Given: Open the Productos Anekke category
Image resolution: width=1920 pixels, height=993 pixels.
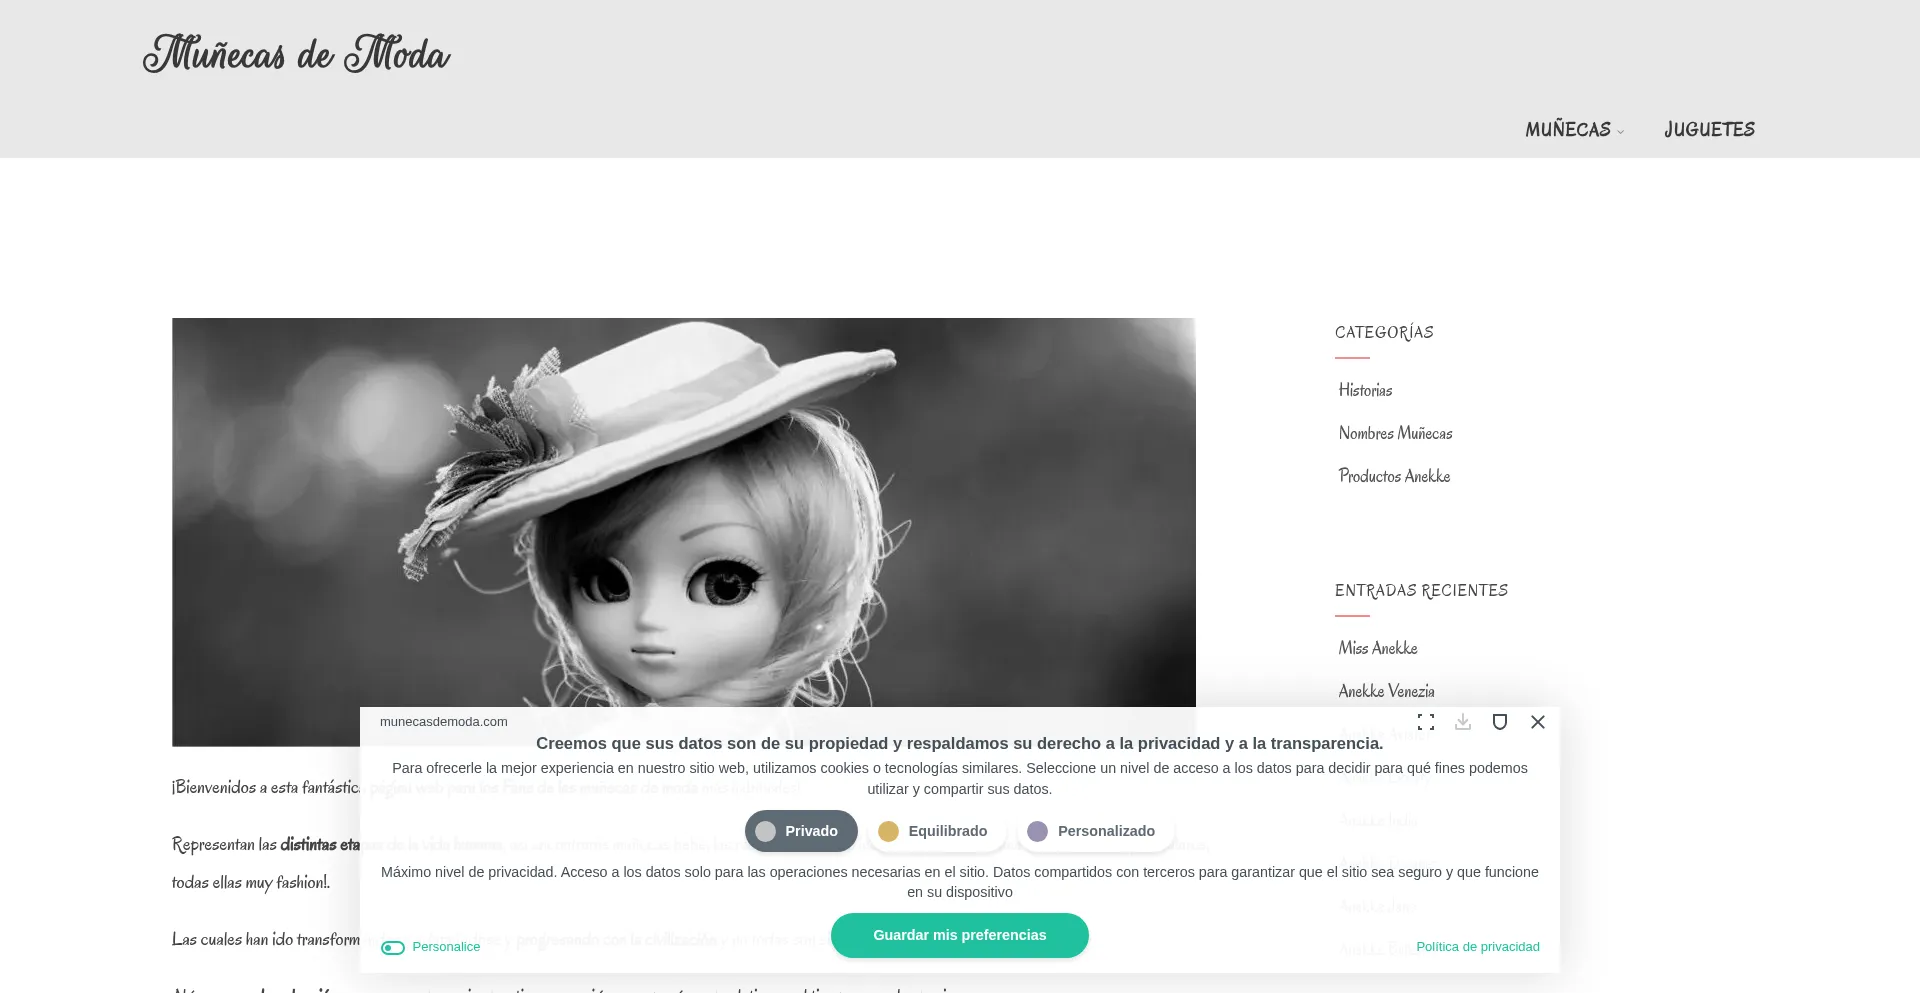Looking at the screenshot, I should pyautogui.click(x=1394, y=476).
